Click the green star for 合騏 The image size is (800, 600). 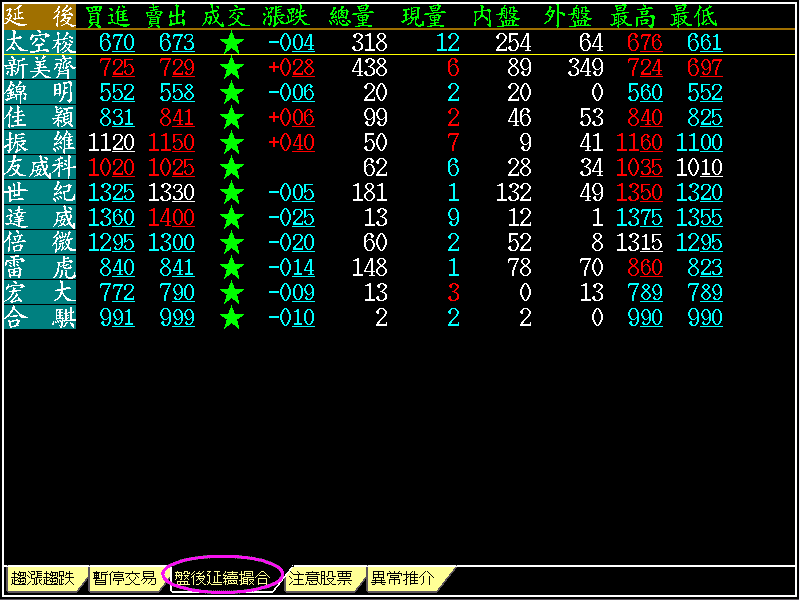click(232, 318)
